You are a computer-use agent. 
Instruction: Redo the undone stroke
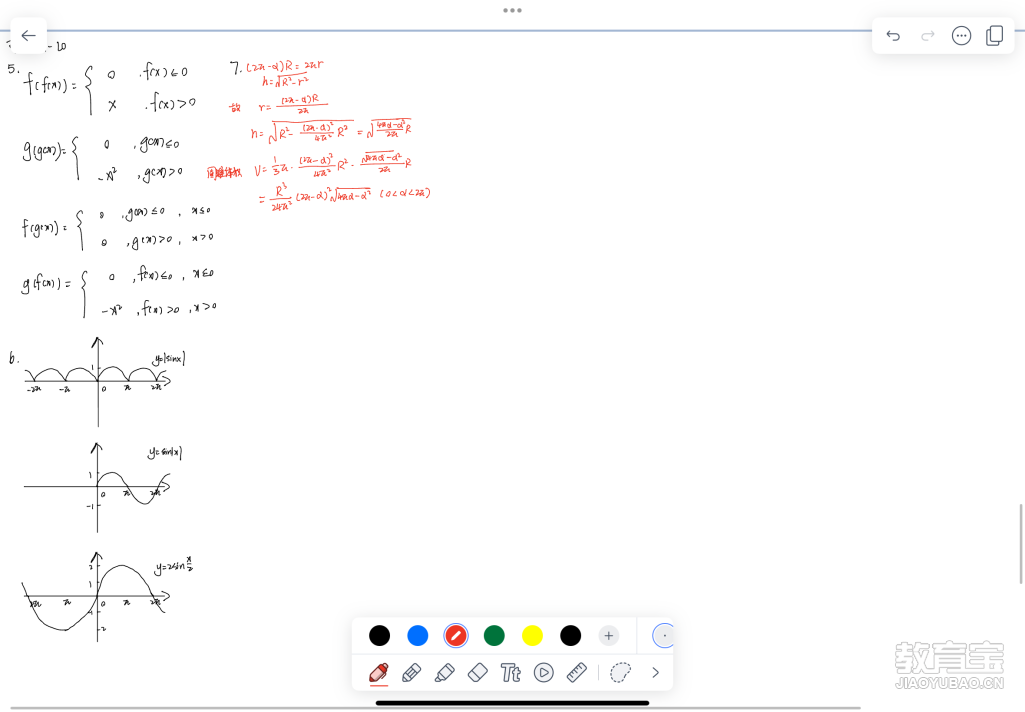point(927,36)
